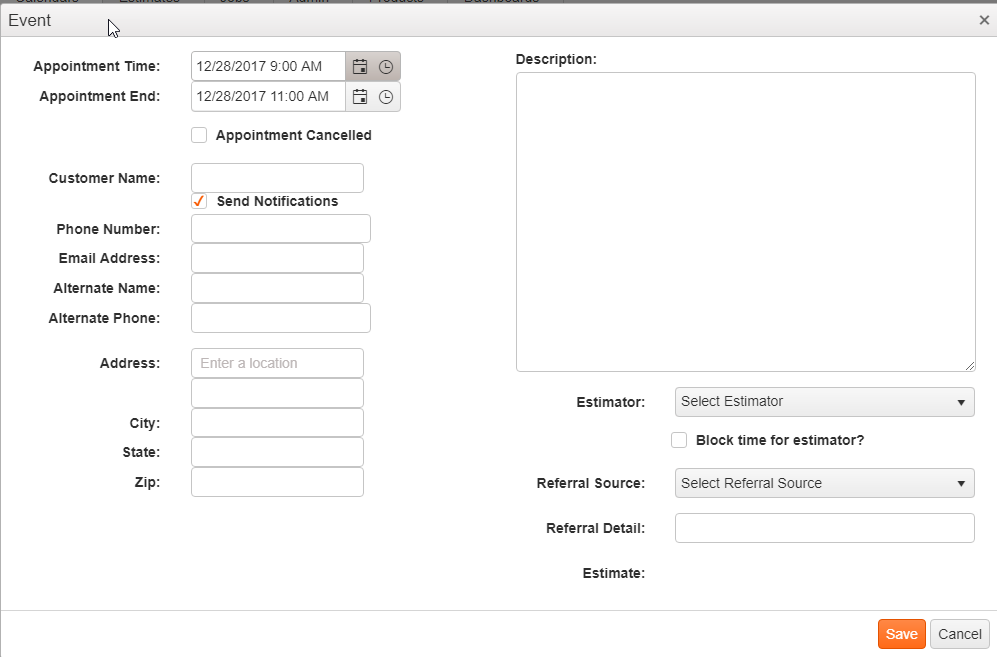Focus the Customer Name field
This screenshot has width=997, height=657.
tap(277, 178)
